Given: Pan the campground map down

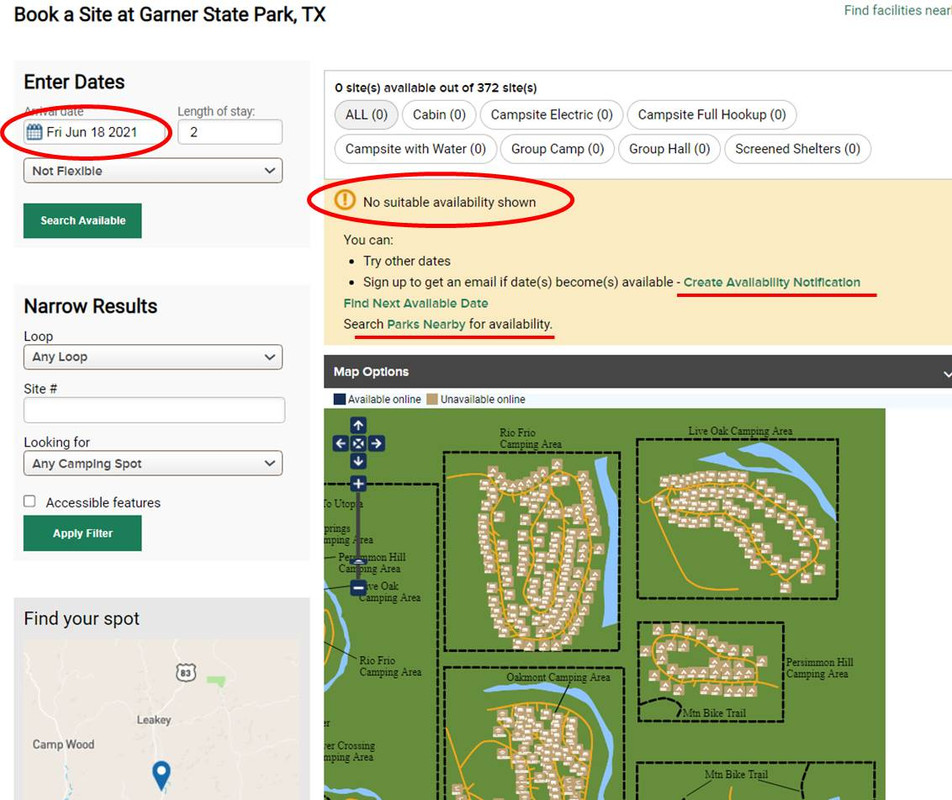Looking at the screenshot, I should tap(358, 461).
